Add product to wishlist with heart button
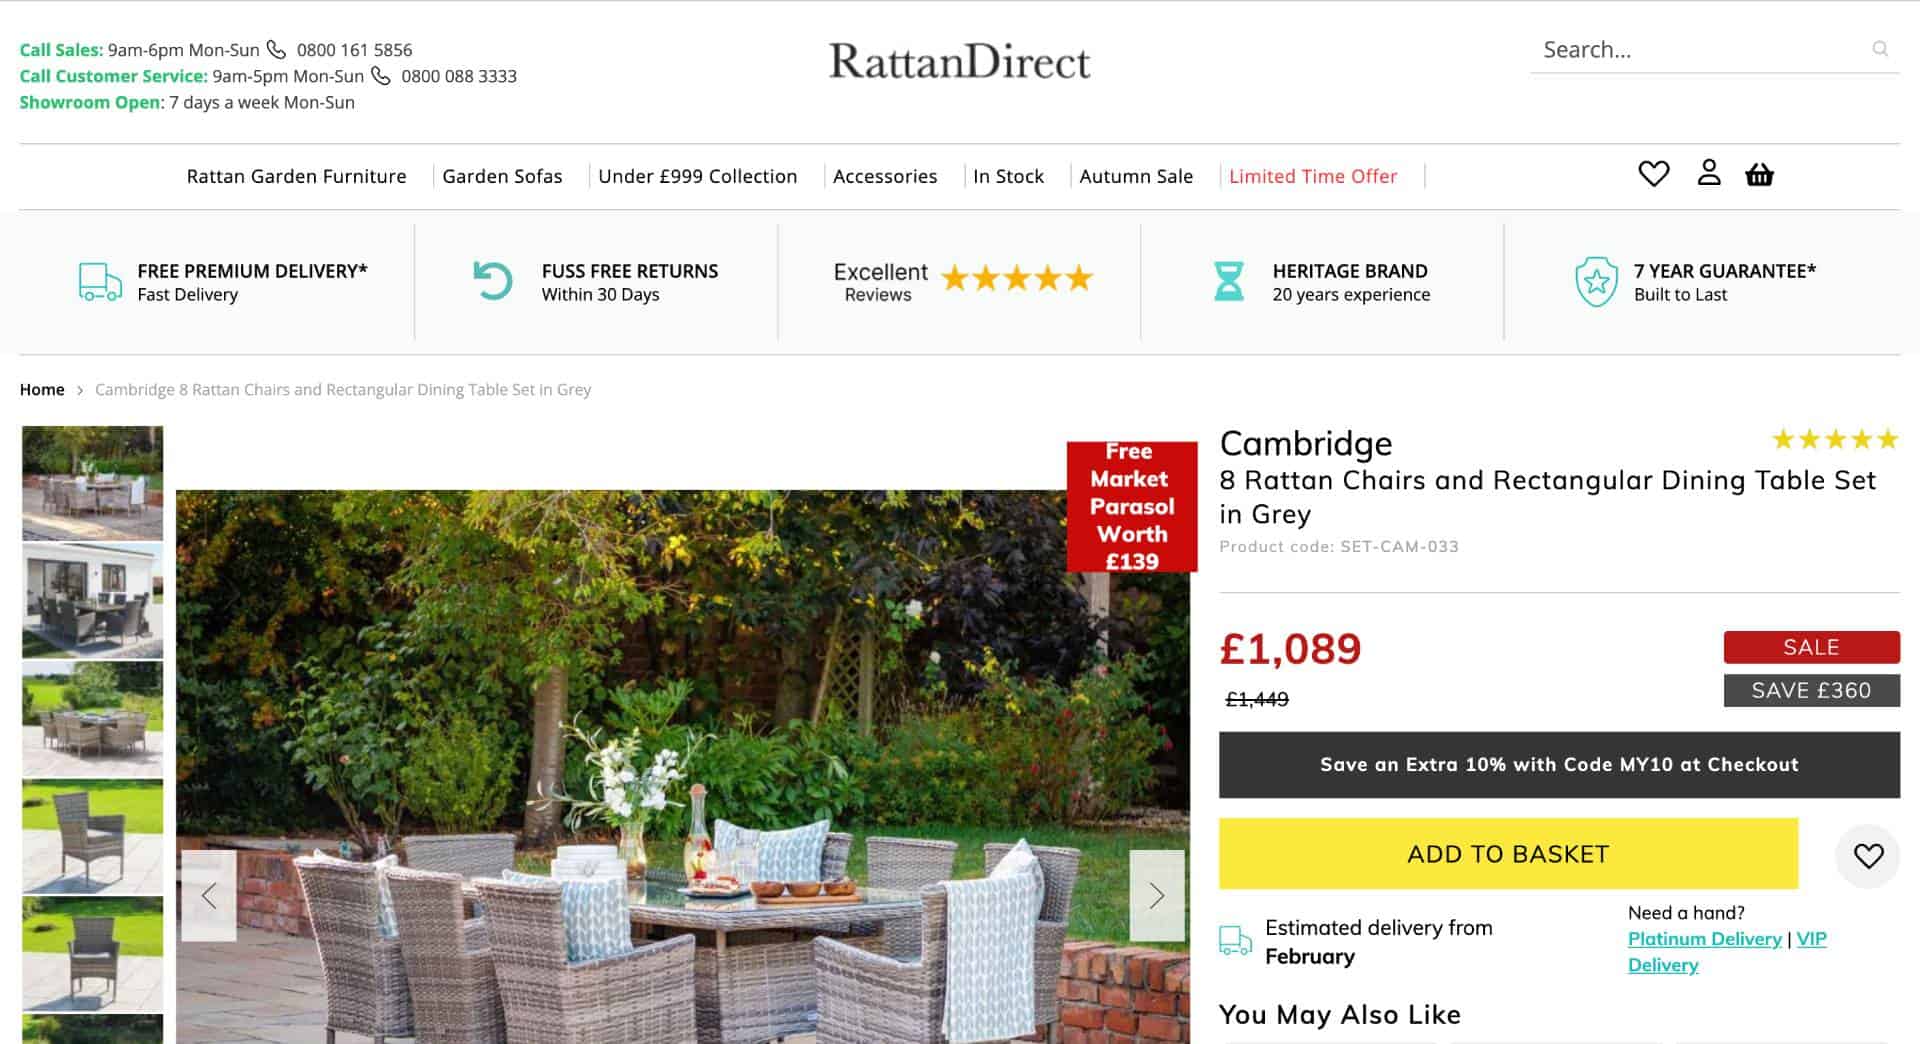This screenshot has height=1044, width=1920. tap(1868, 856)
